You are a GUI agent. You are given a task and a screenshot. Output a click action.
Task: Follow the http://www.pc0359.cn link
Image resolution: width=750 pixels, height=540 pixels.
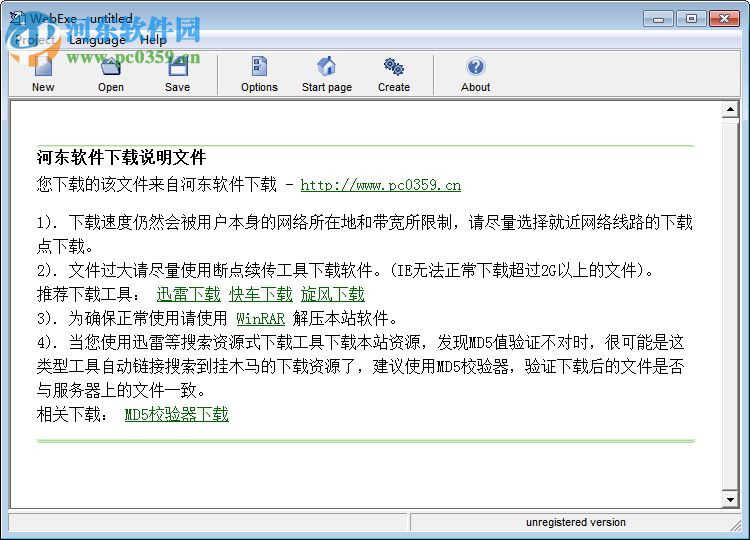click(381, 185)
